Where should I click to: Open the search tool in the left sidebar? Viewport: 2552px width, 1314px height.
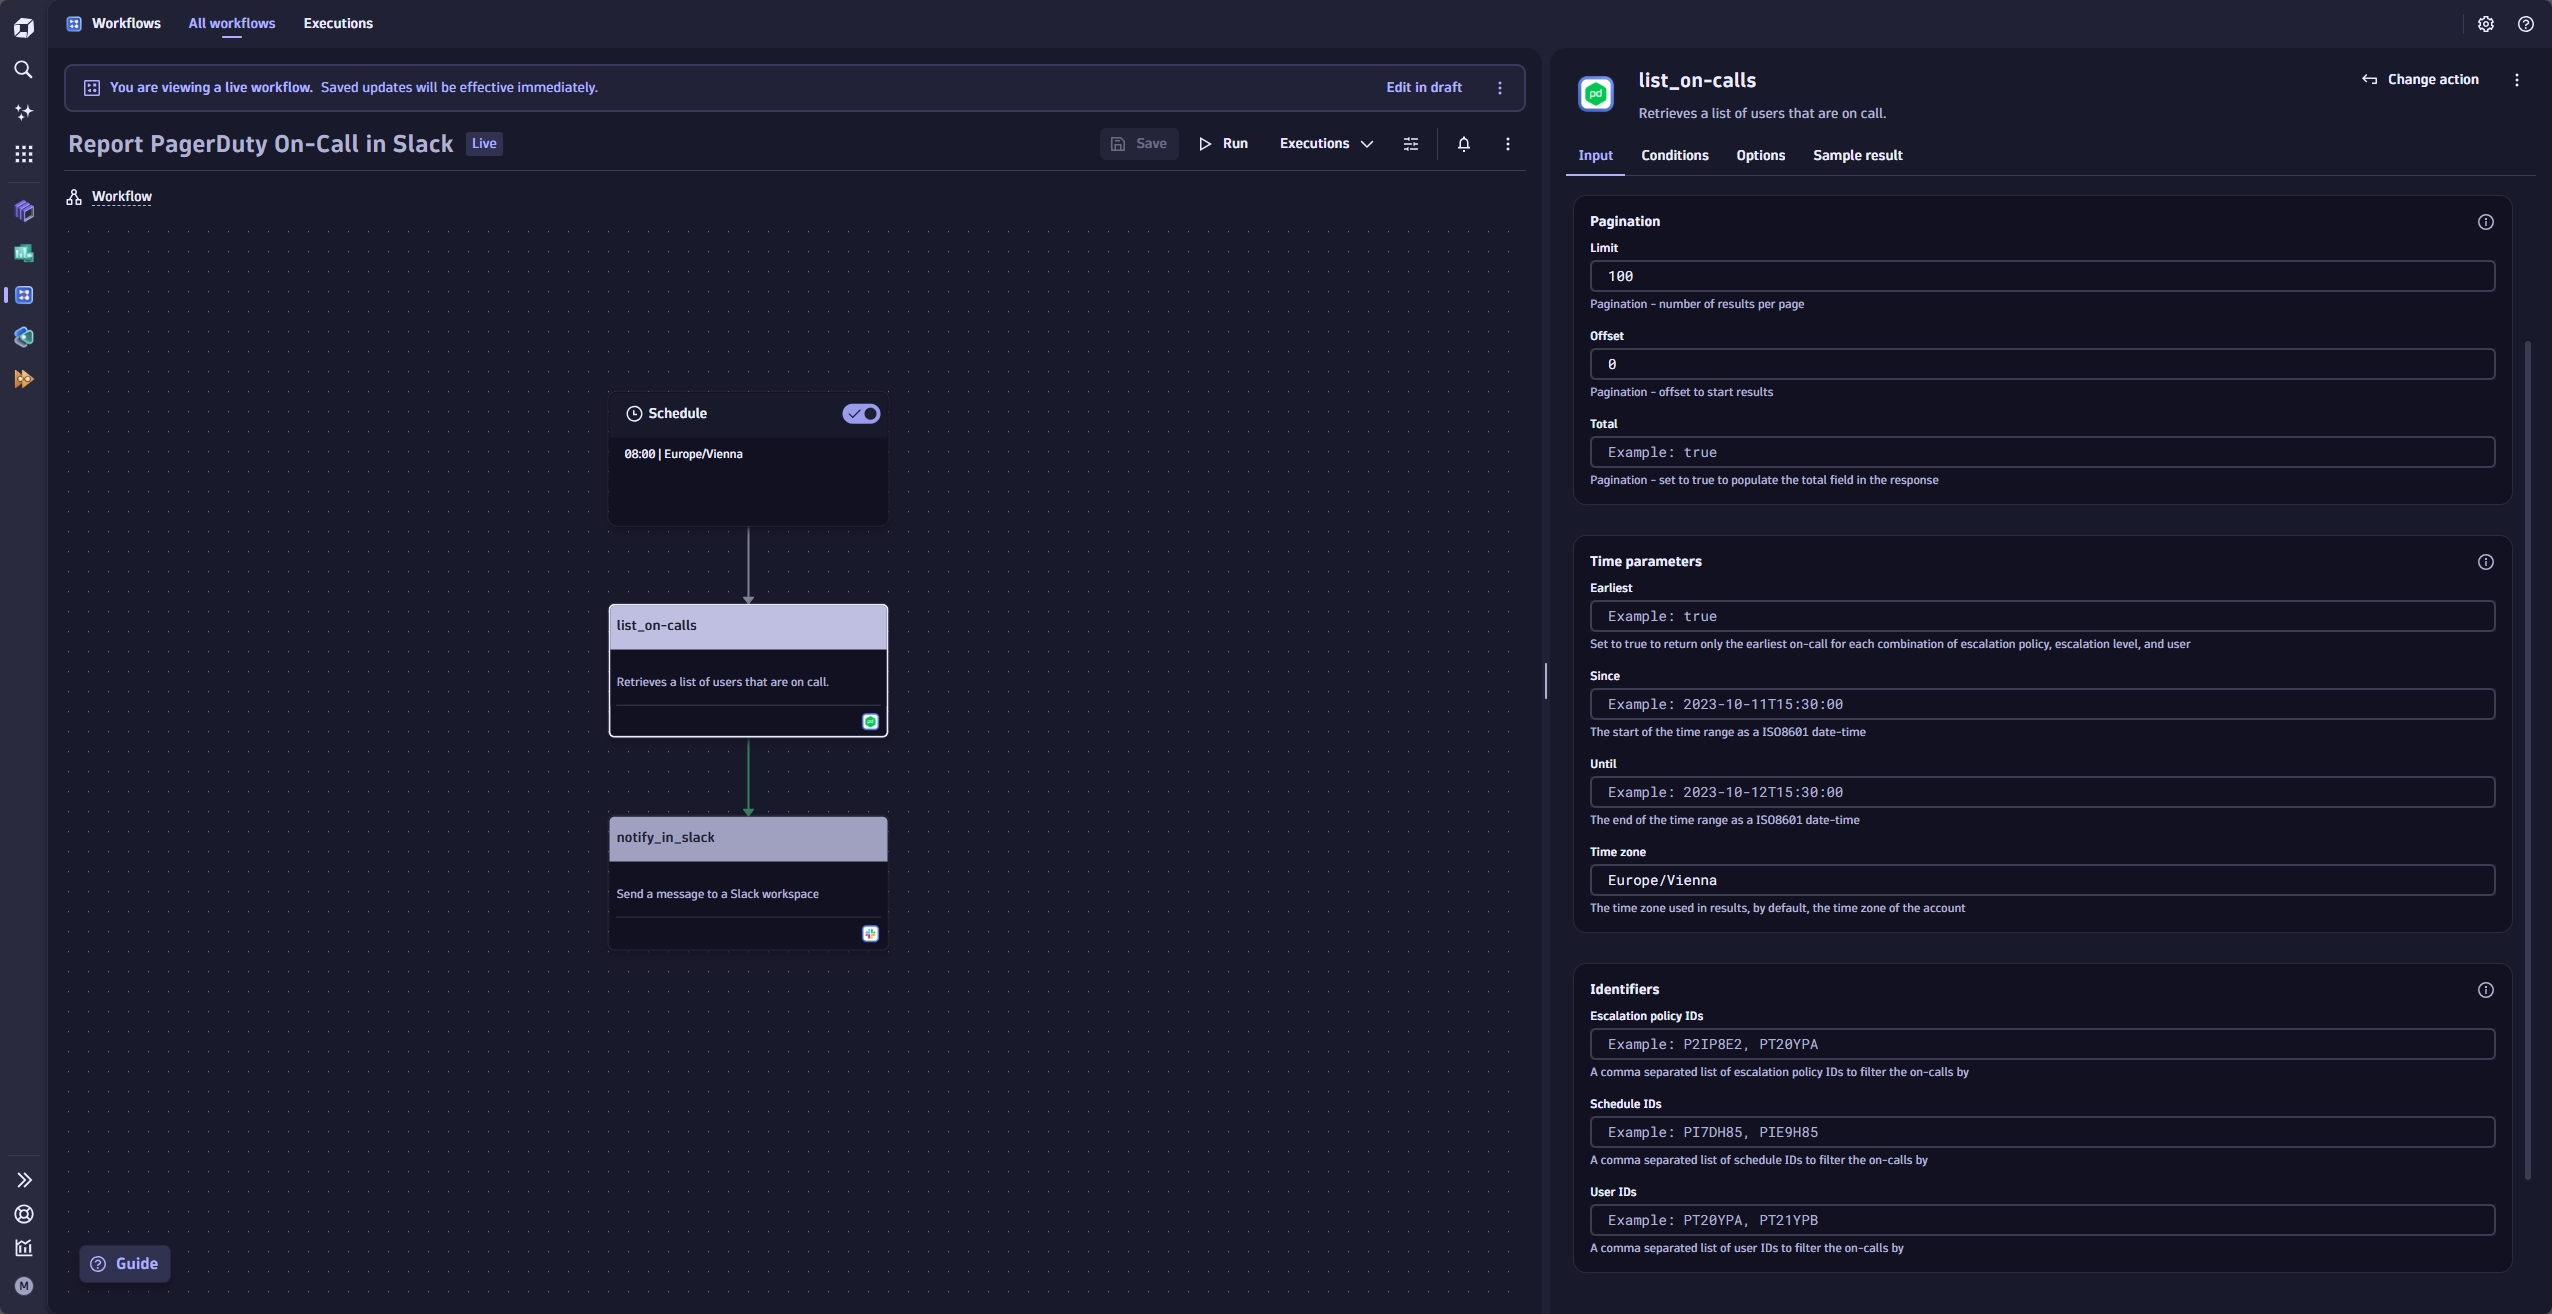[x=24, y=70]
